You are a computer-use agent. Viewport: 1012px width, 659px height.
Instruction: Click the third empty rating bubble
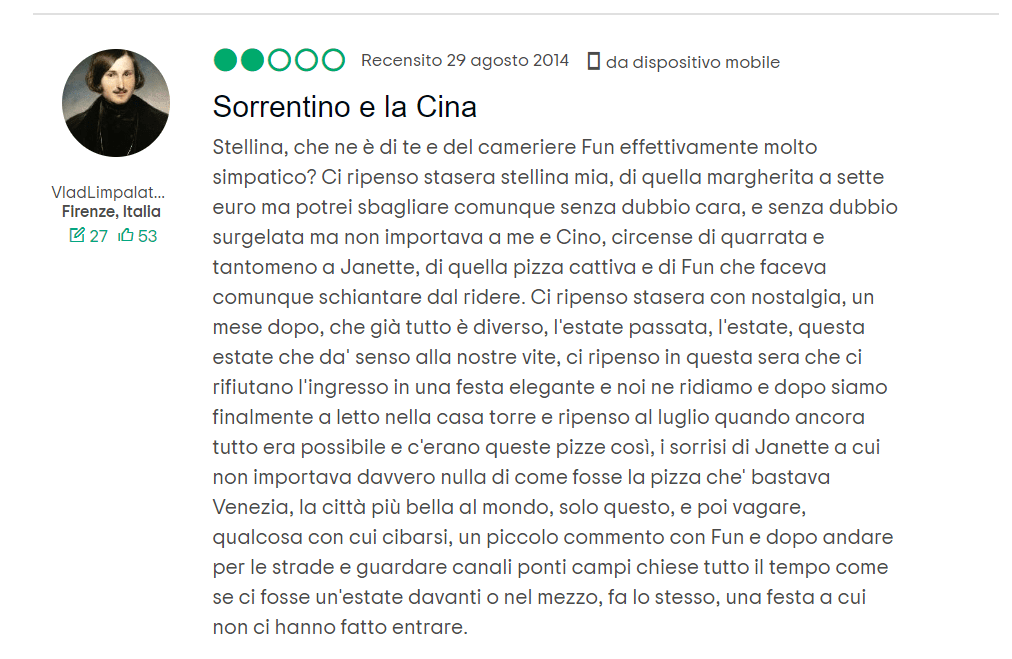(280, 60)
